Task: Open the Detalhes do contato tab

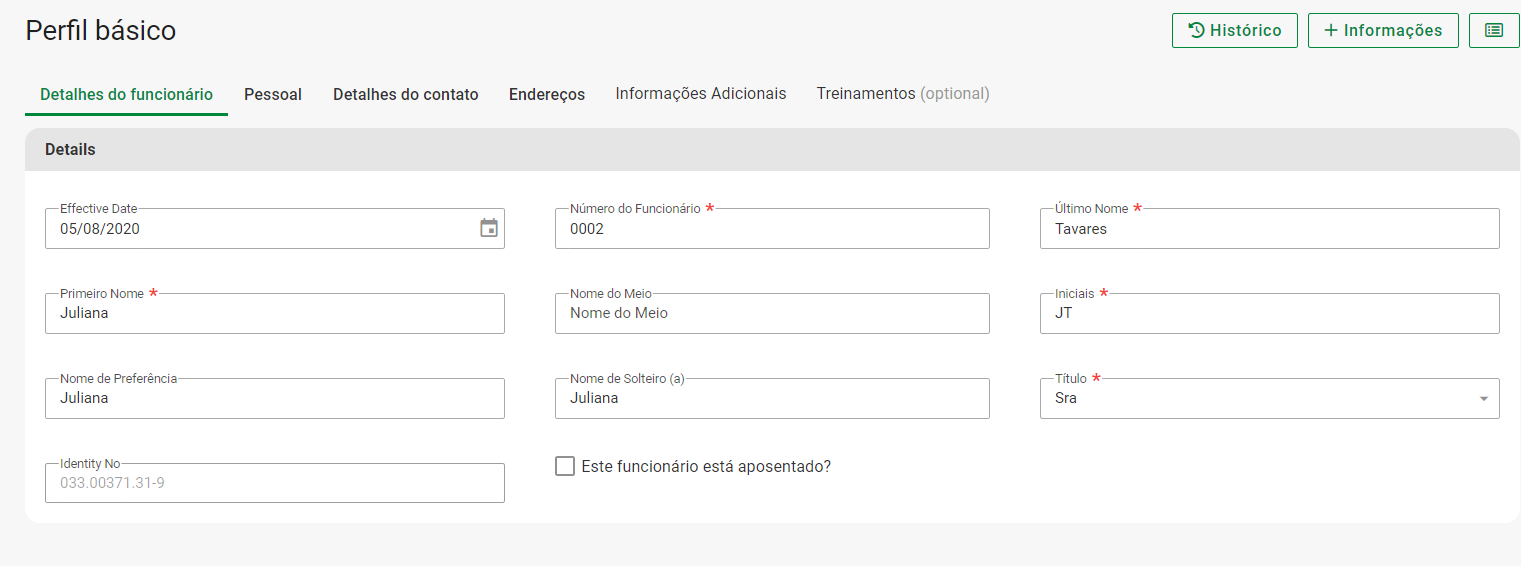Action: [405, 94]
